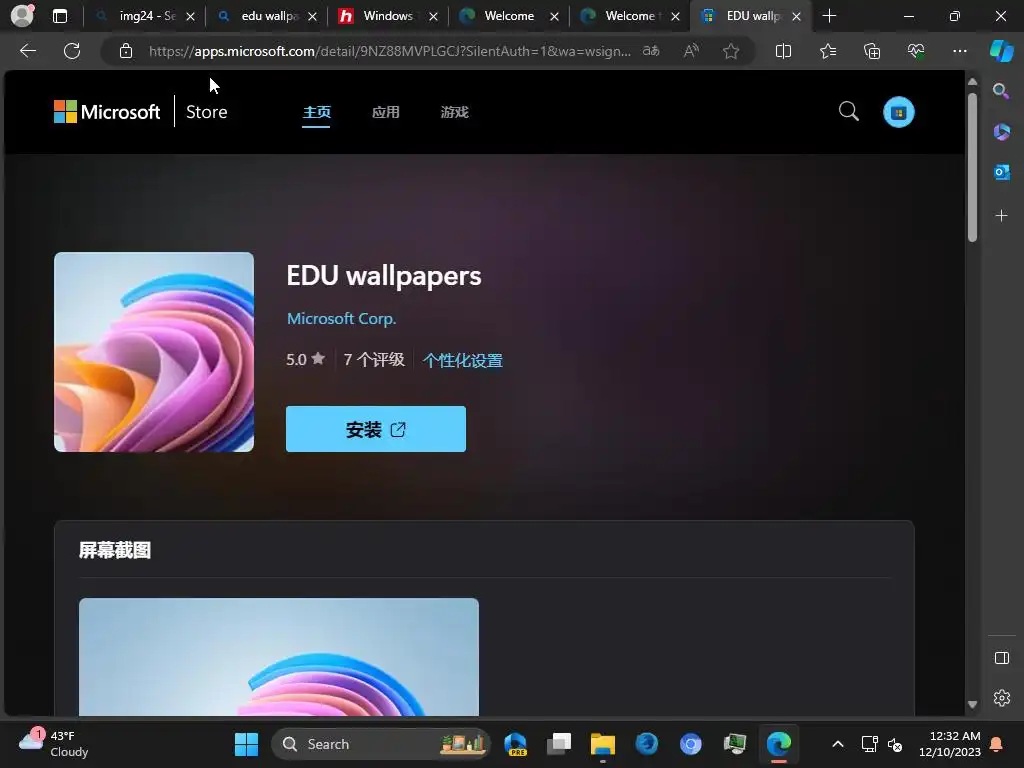This screenshot has height=768, width=1024.
Task: Search the Microsoft Store site
Action: click(848, 112)
